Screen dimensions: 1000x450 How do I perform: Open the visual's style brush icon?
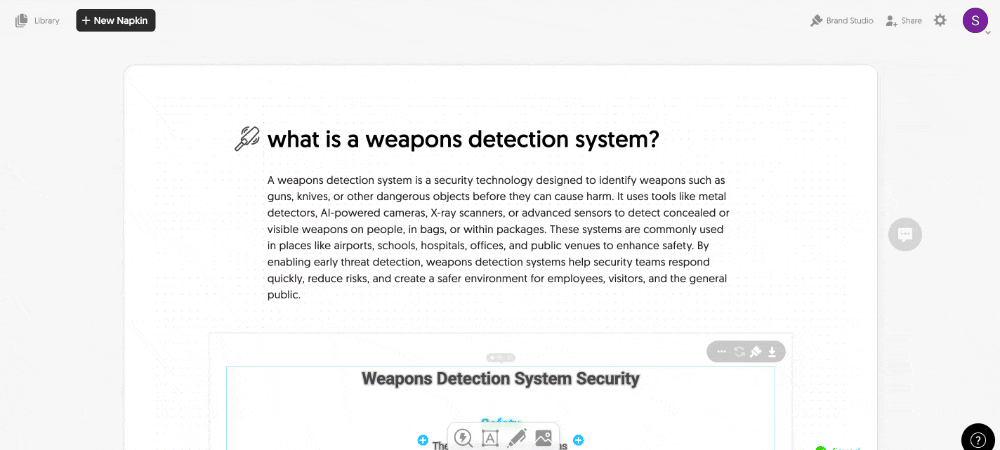click(x=756, y=352)
